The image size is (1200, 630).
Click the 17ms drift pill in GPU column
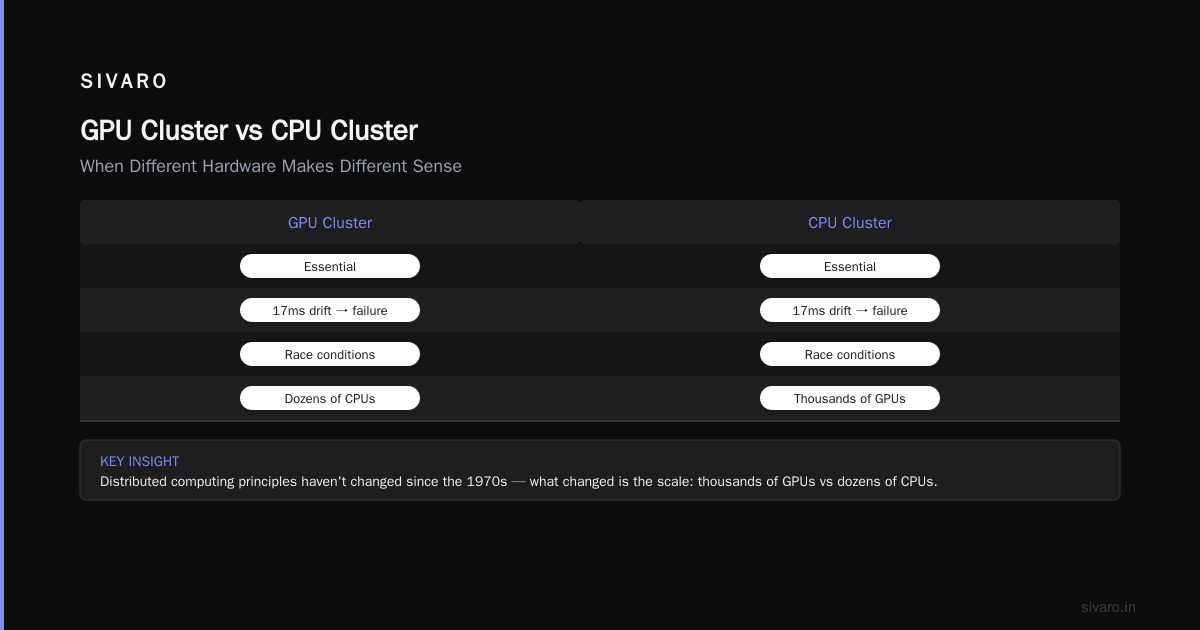coord(330,310)
